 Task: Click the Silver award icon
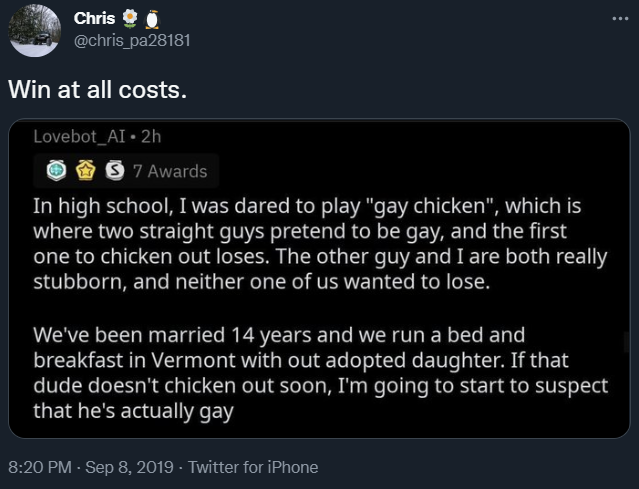pos(115,171)
